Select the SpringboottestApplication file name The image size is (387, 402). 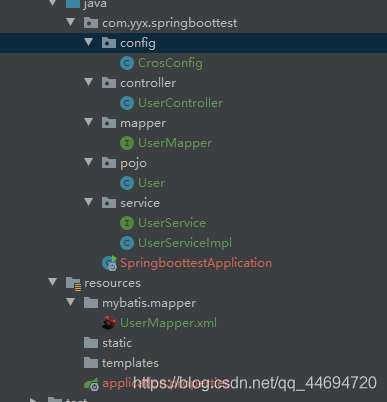click(196, 263)
